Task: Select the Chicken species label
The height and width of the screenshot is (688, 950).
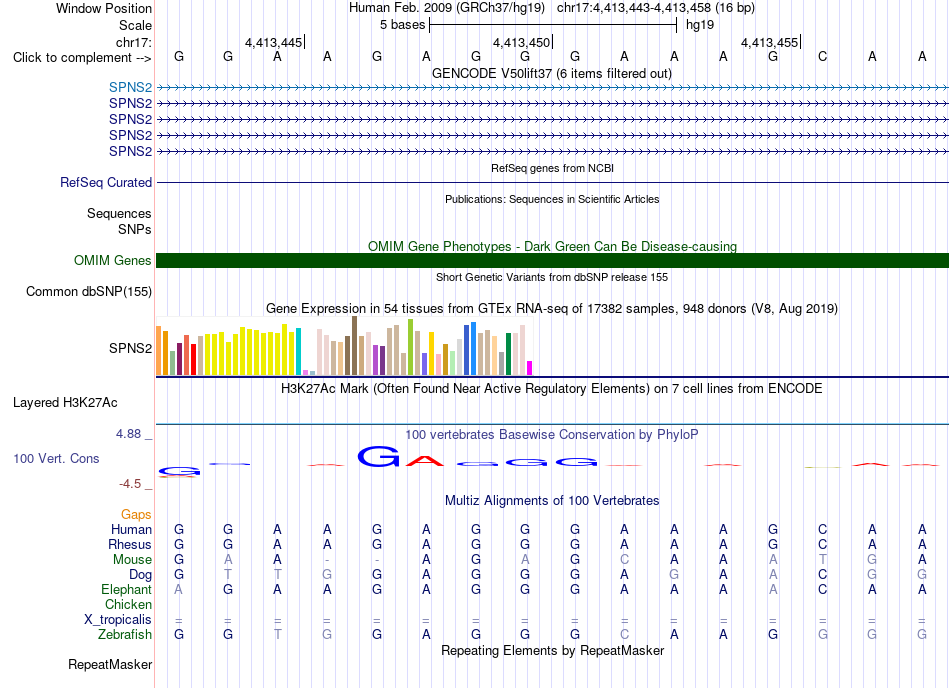Action: click(x=128, y=604)
